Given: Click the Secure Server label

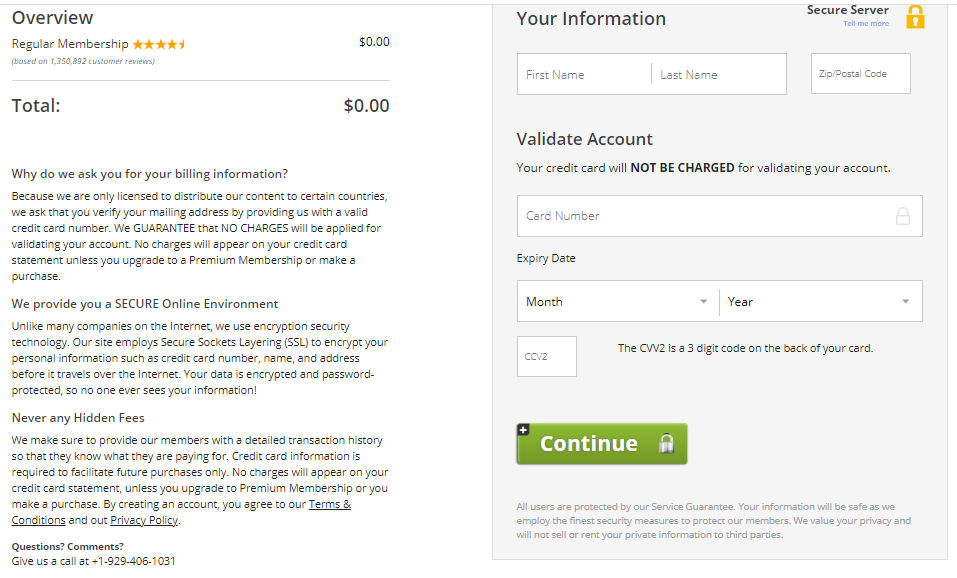Looking at the screenshot, I should click(x=847, y=10).
